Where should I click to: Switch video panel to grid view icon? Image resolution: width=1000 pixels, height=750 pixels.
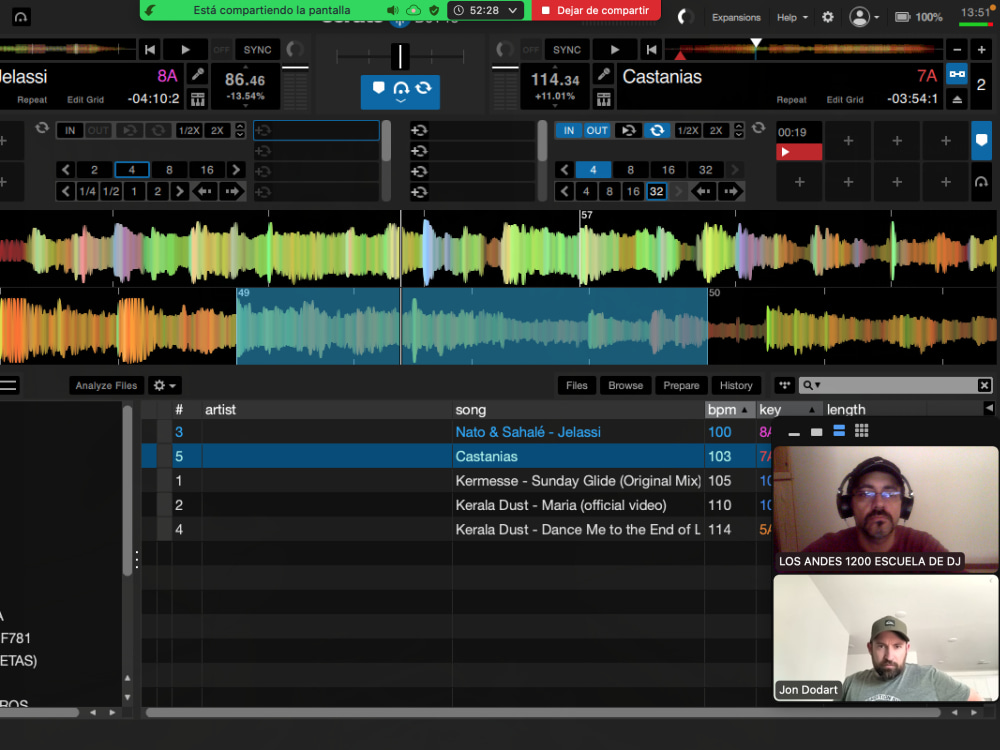(862, 431)
